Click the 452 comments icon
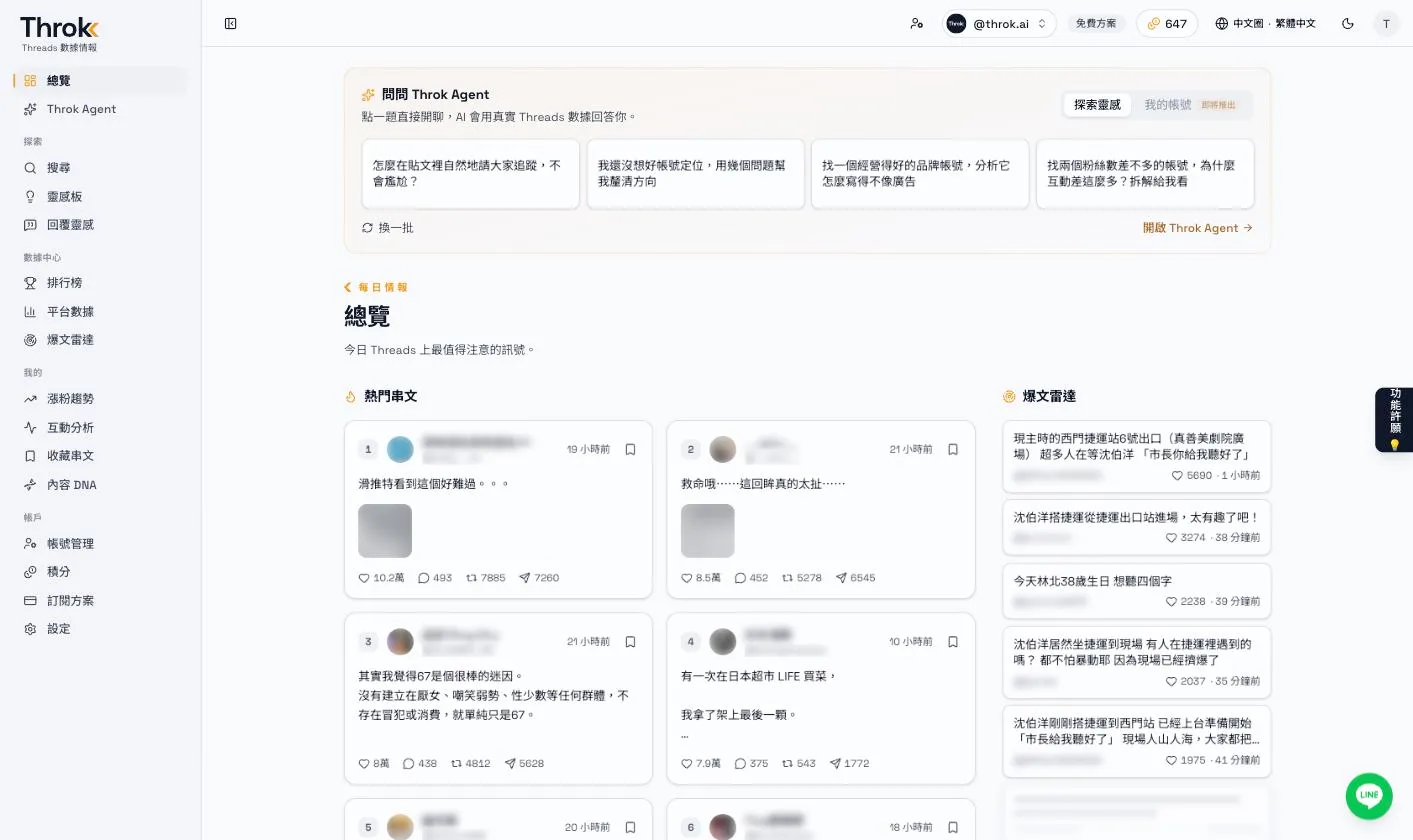The width and height of the screenshot is (1413, 840). pos(740,578)
